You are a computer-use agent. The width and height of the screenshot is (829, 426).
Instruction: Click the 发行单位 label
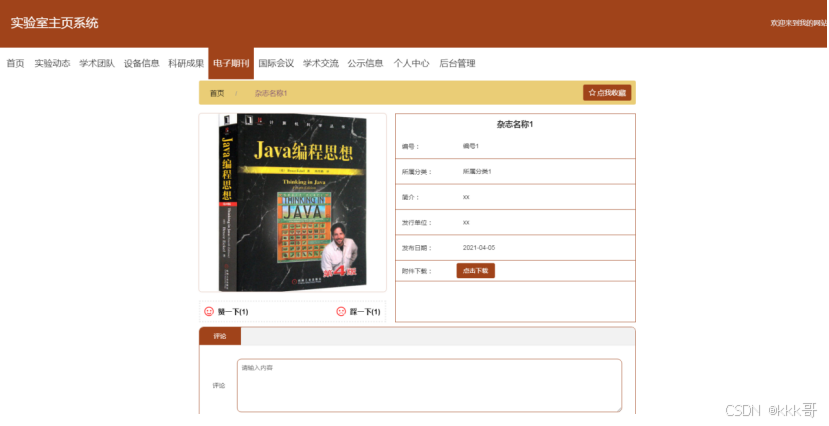(x=417, y=223)
